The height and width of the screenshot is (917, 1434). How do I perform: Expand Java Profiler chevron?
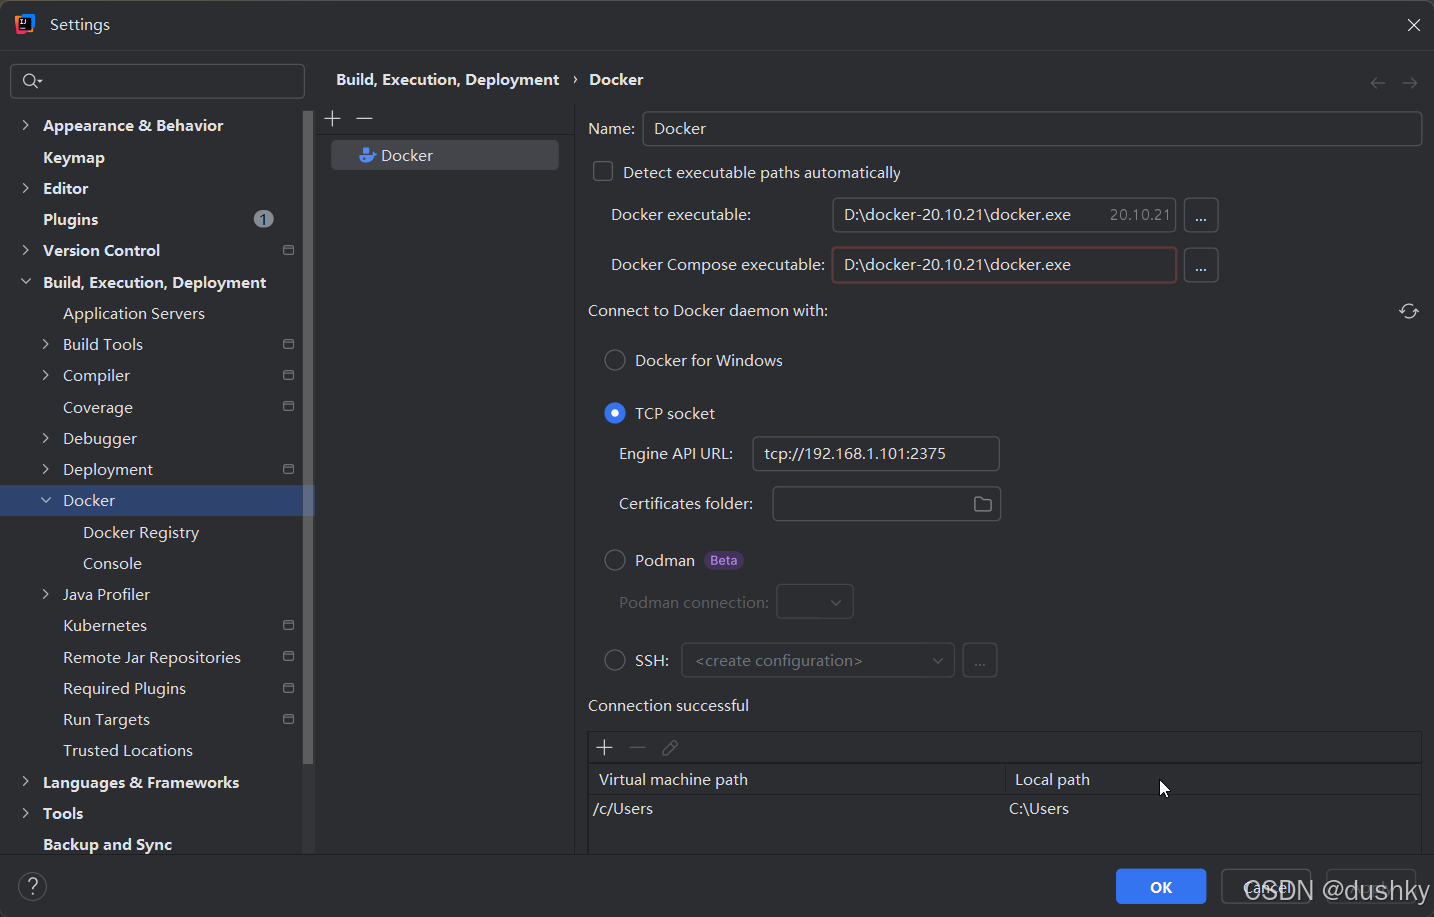click(46, 594)
